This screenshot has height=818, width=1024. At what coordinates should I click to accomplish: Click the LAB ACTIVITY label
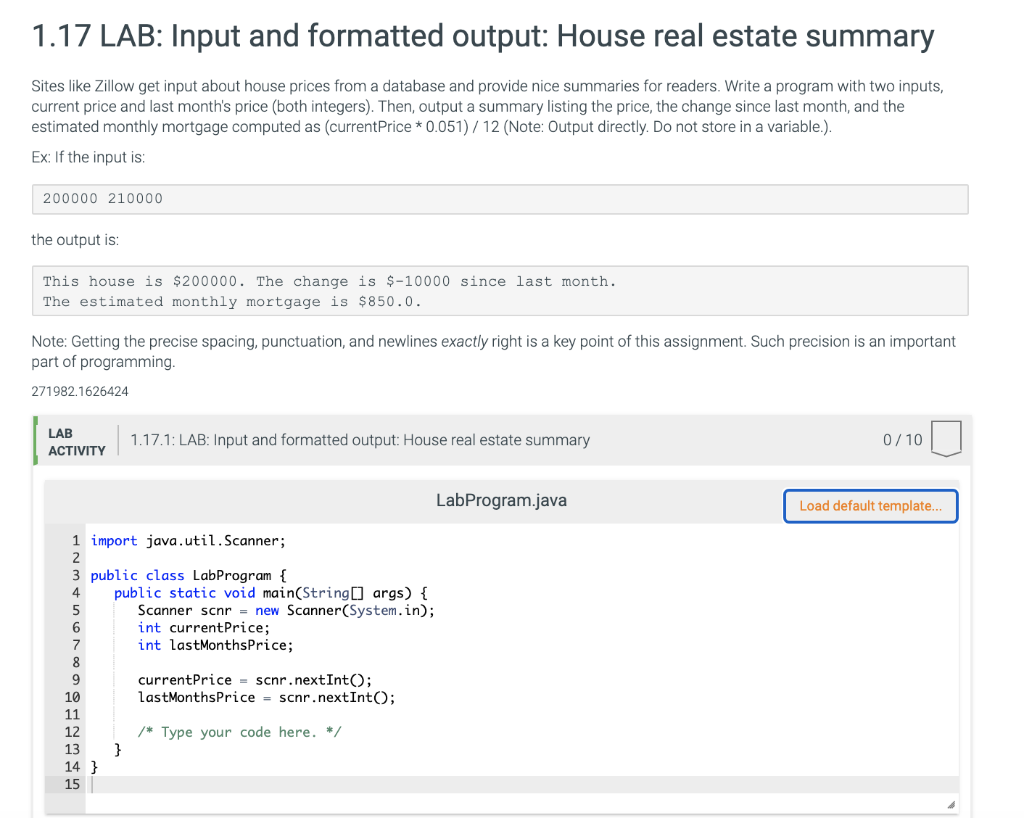(75, 440)
